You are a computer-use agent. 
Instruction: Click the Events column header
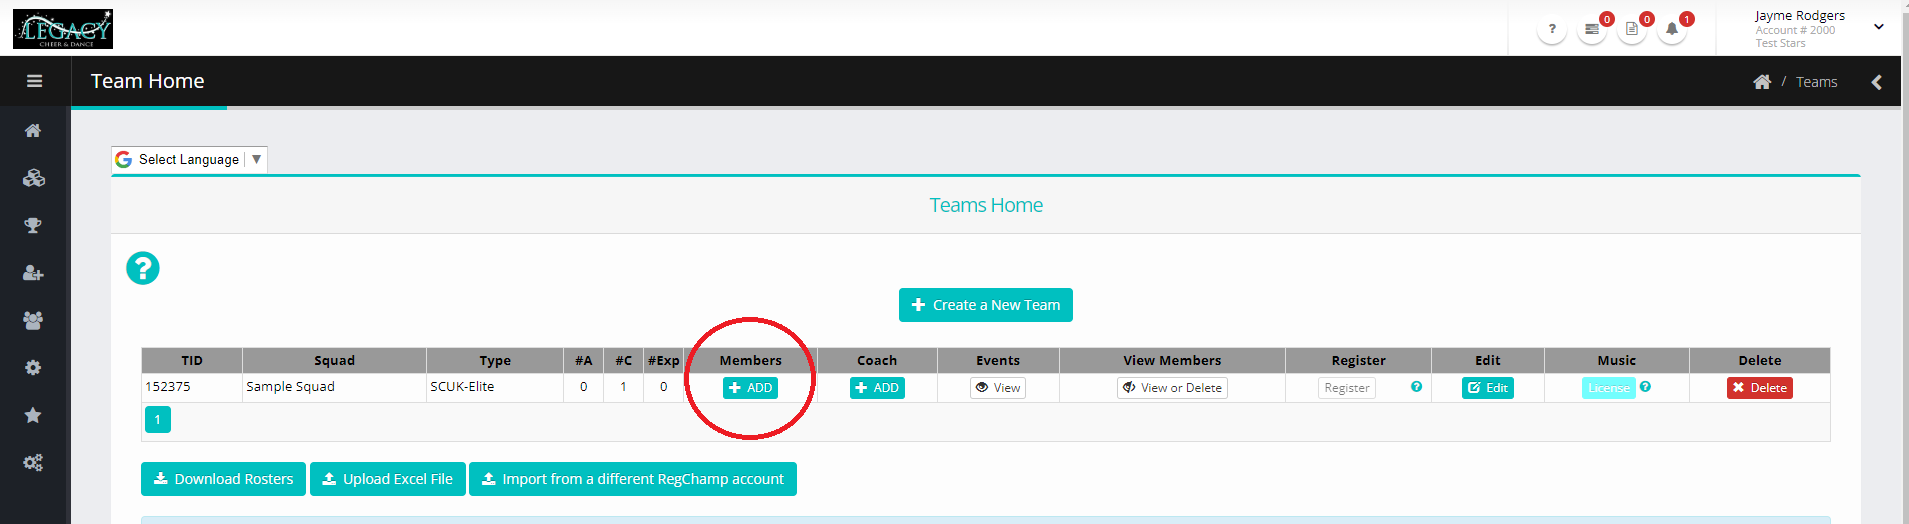tap(998, 360)
